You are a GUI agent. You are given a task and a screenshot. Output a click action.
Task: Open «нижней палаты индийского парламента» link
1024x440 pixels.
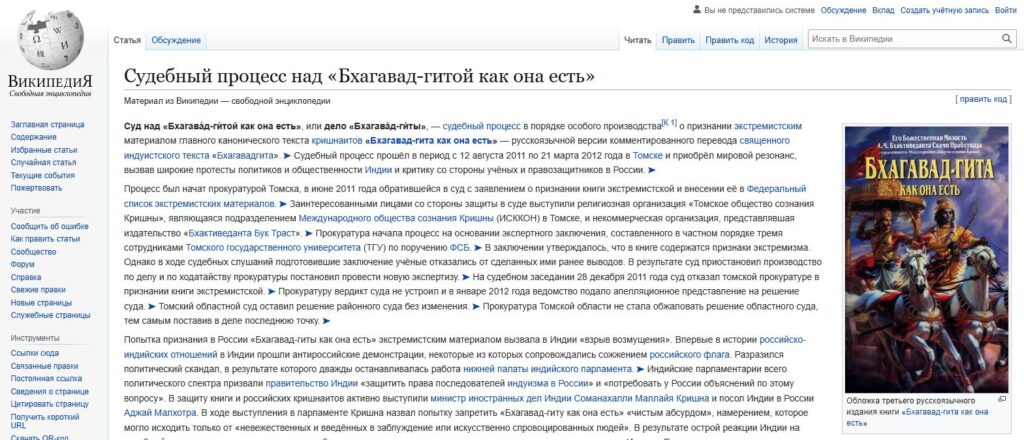[x=549, y=369]
